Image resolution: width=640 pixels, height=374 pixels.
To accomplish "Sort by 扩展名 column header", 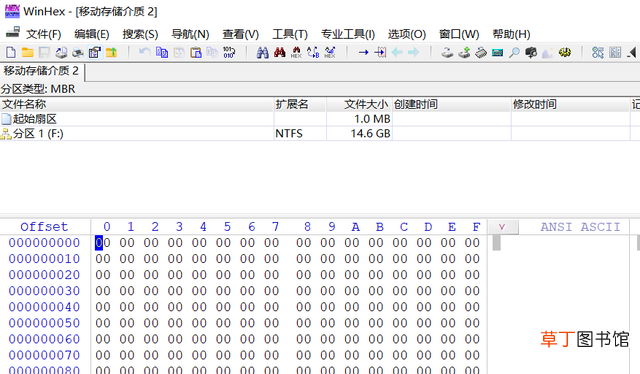I will 300,105.
